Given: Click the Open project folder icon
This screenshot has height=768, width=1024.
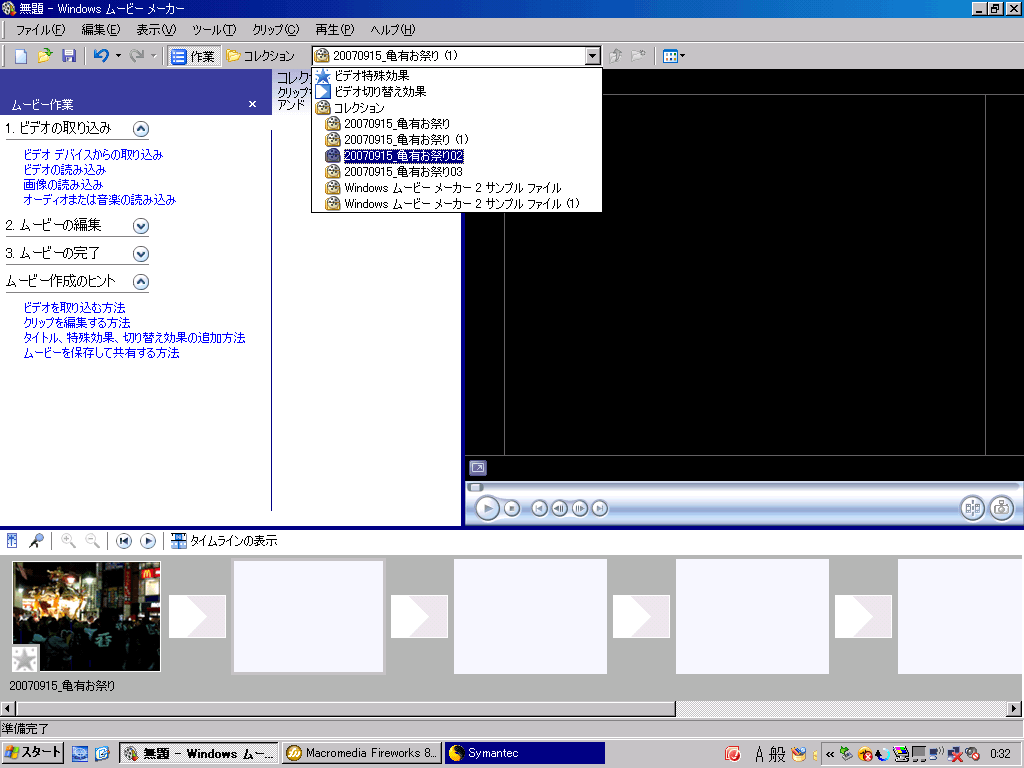Looking at the screenshot, I should coord(45,56).
